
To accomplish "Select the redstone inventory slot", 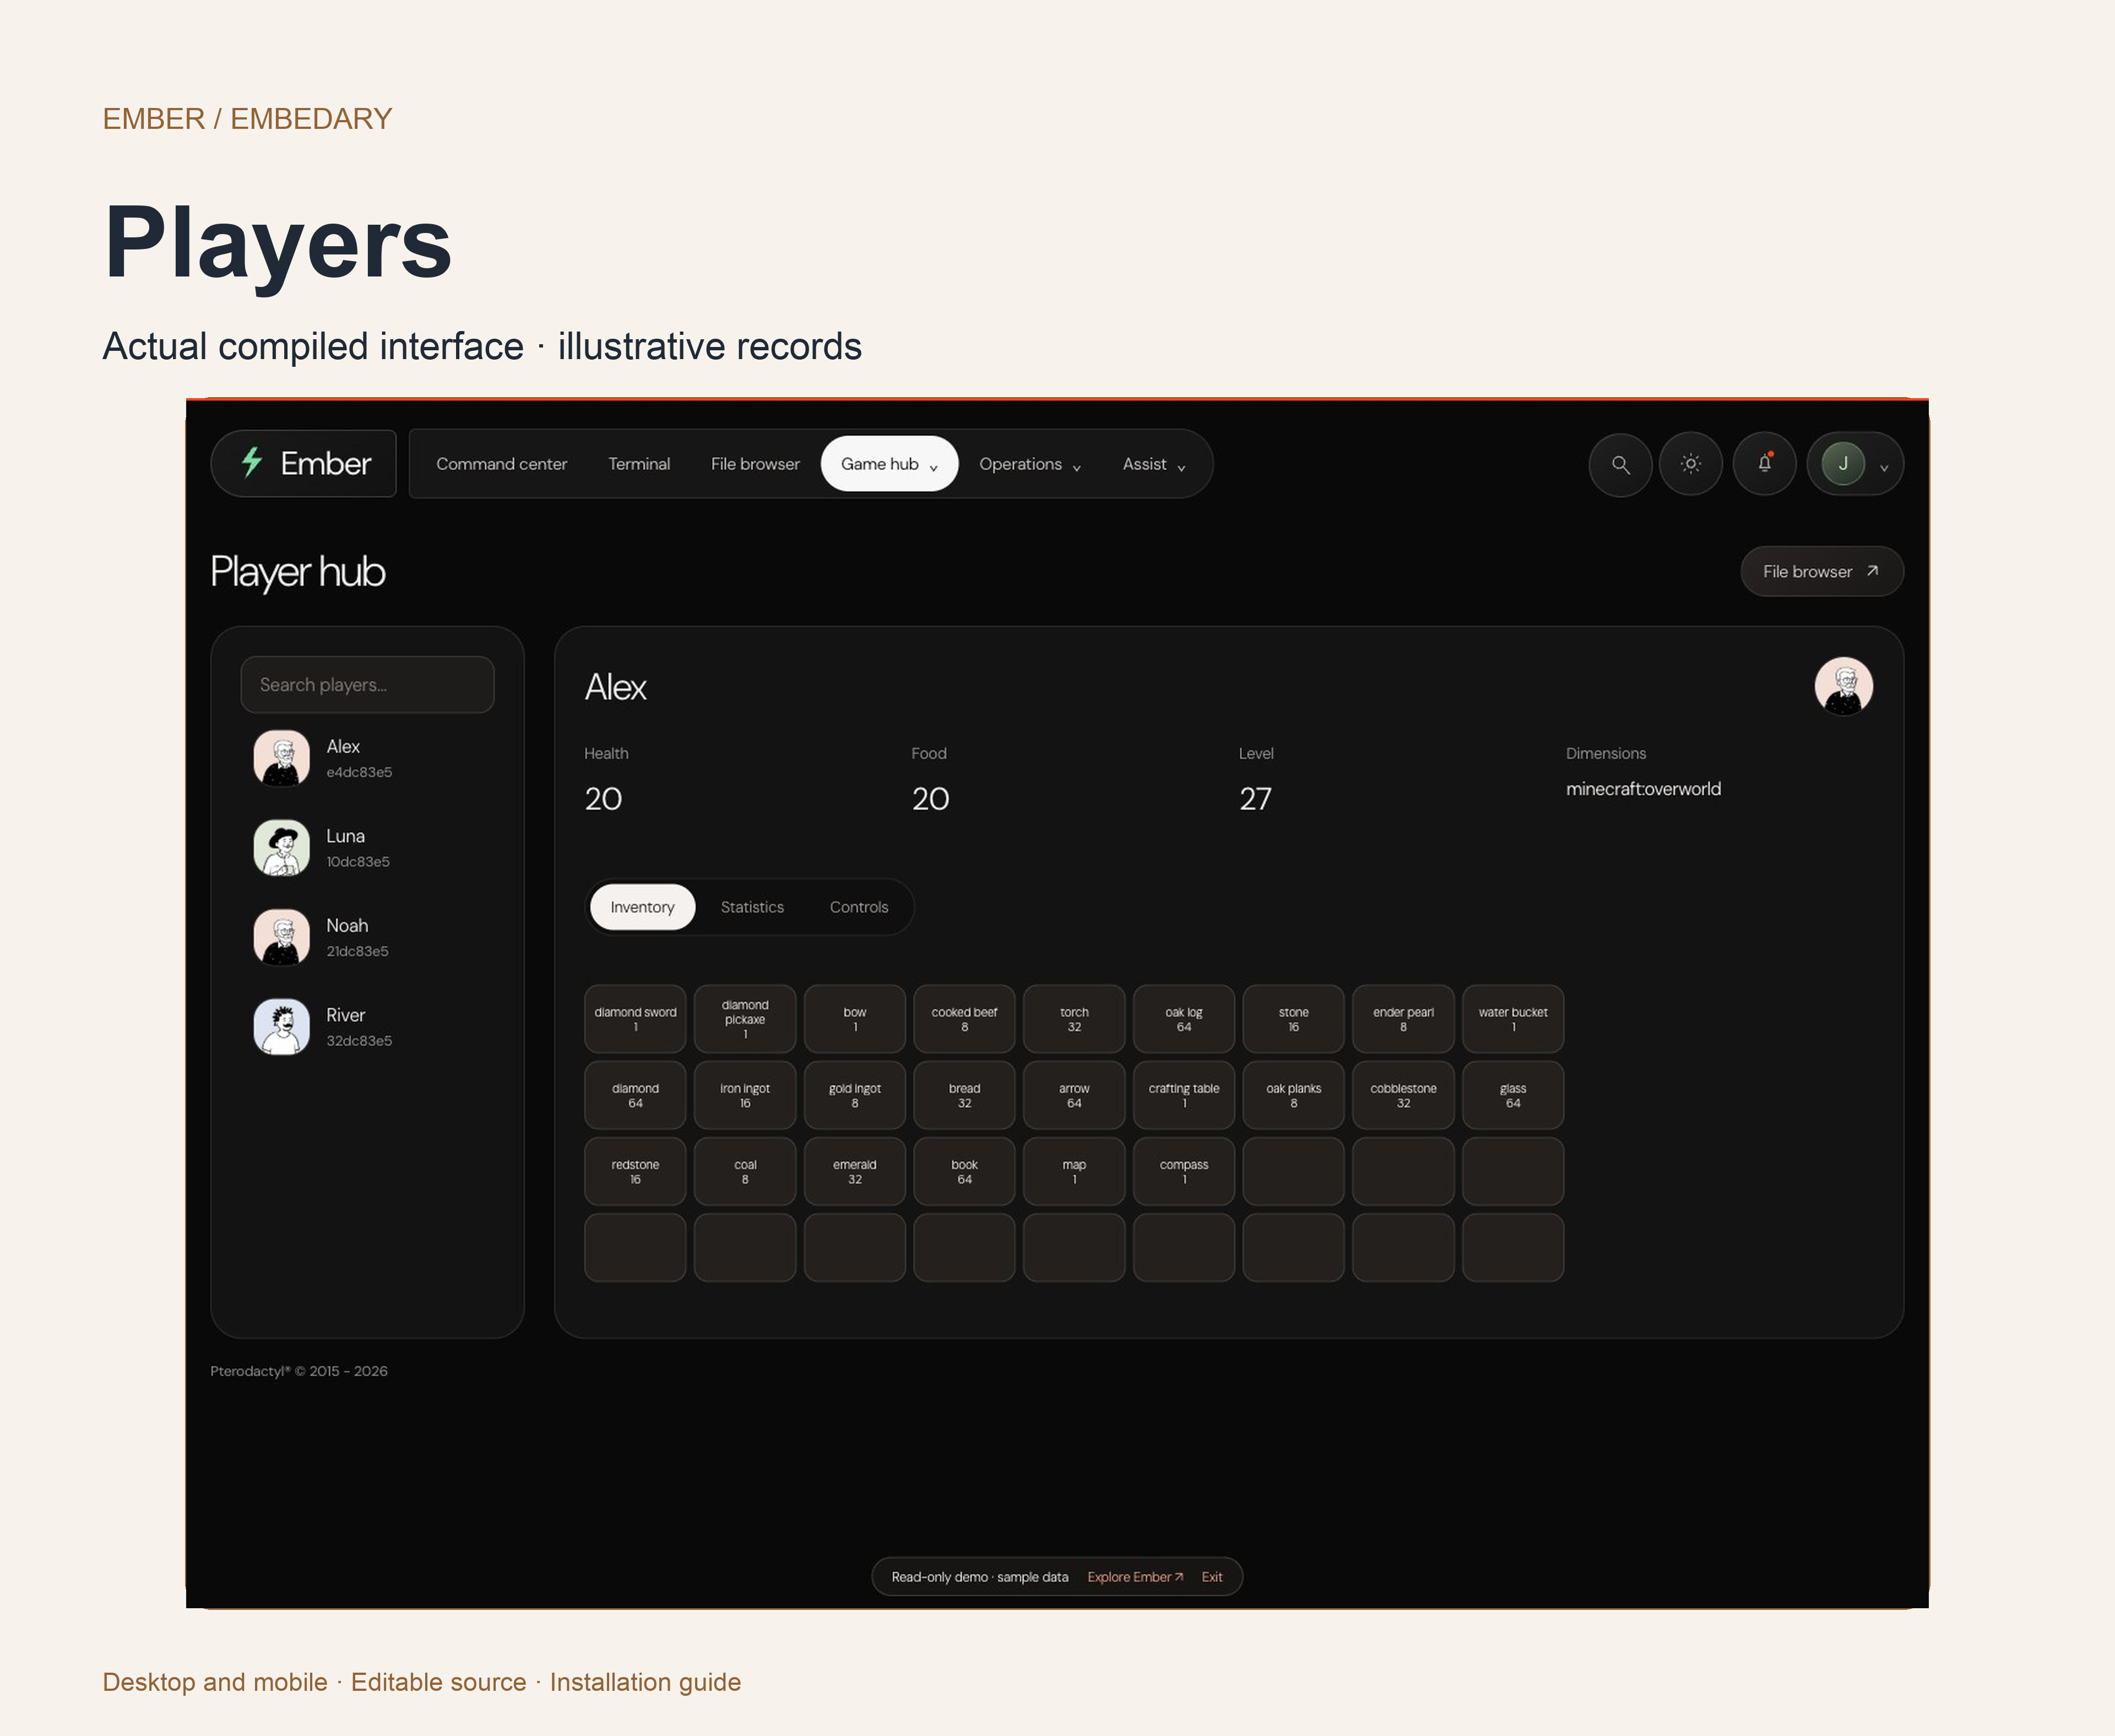I will coord(635,1171).
